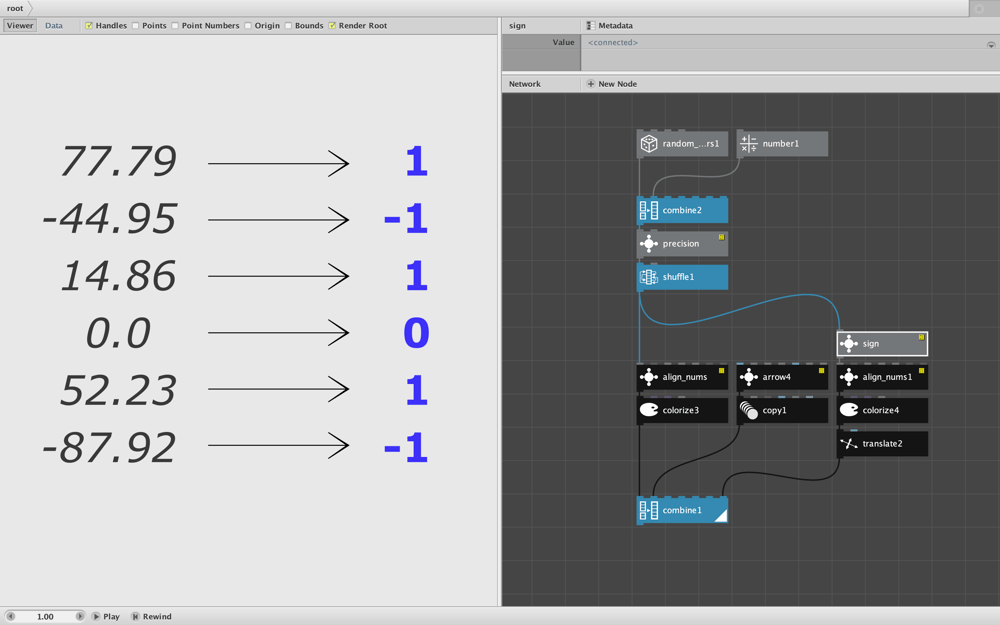Click the yellow marker on precision node
This screenshot has width=1000, height=625.
(x=721, y=237)
